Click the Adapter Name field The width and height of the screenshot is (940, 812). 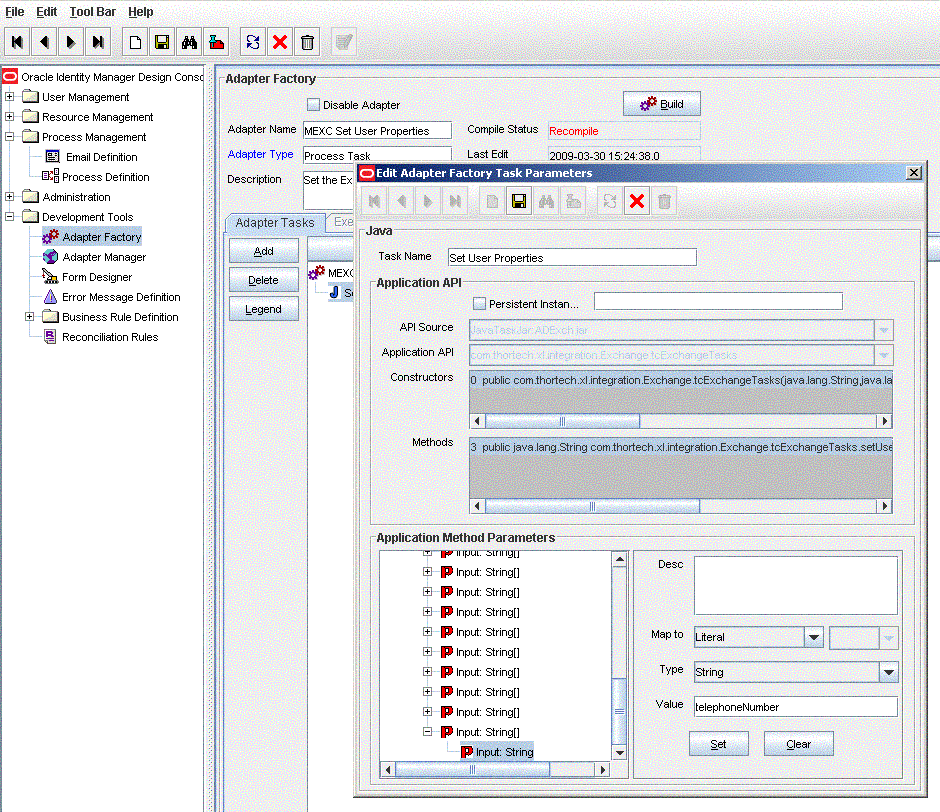tap(377, 130)
